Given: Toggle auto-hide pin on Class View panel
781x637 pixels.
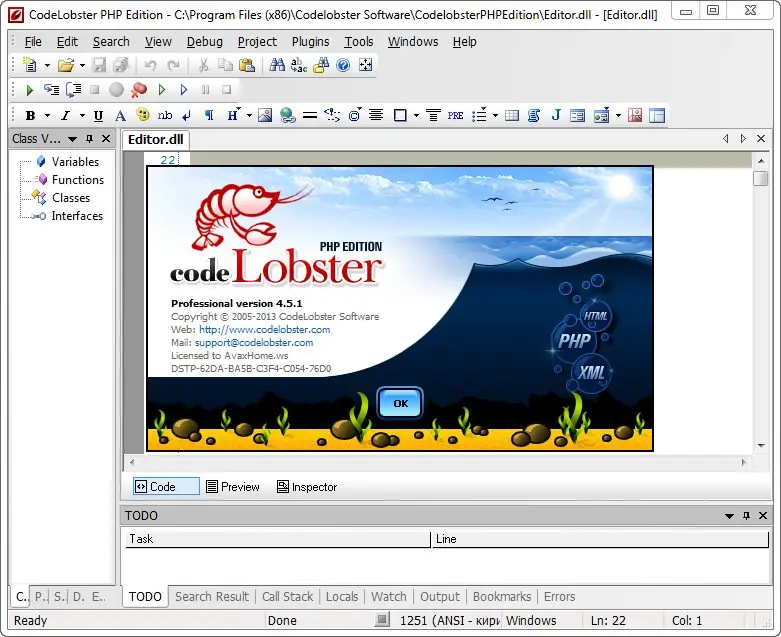Looking at the screenshot, I should [x=90, y=139].
